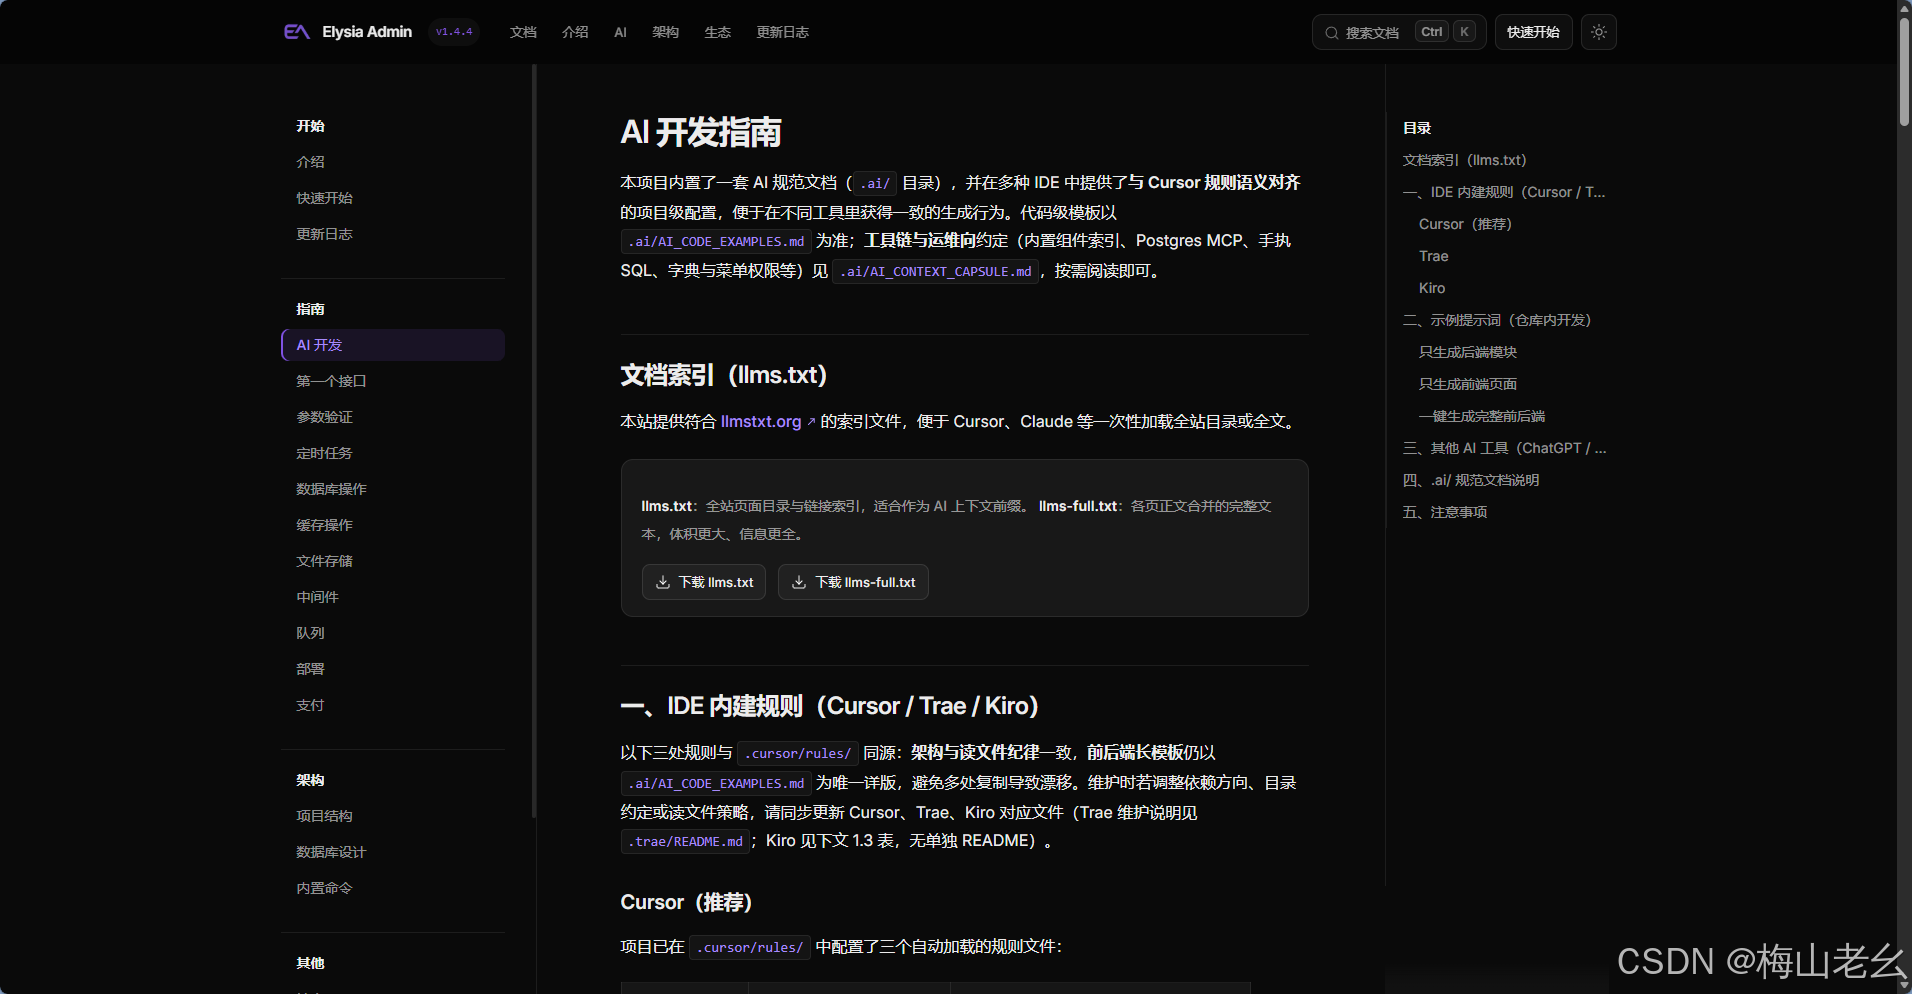Click the page vertical scrollbar thumb
The height and width of the screenshot is (994, 1912).
click(1904, 70)
